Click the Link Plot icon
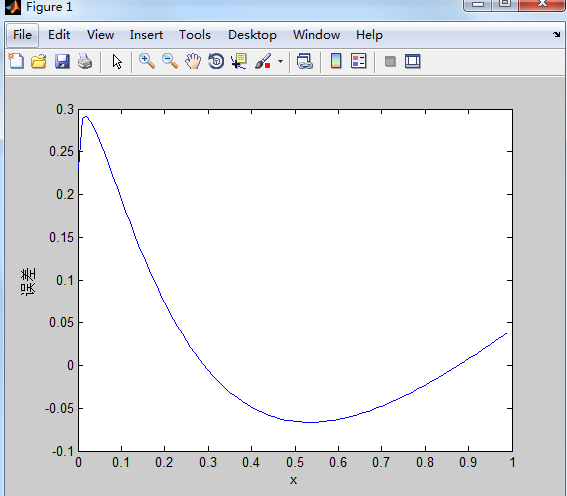567x496 pixels. pos(304,61)
